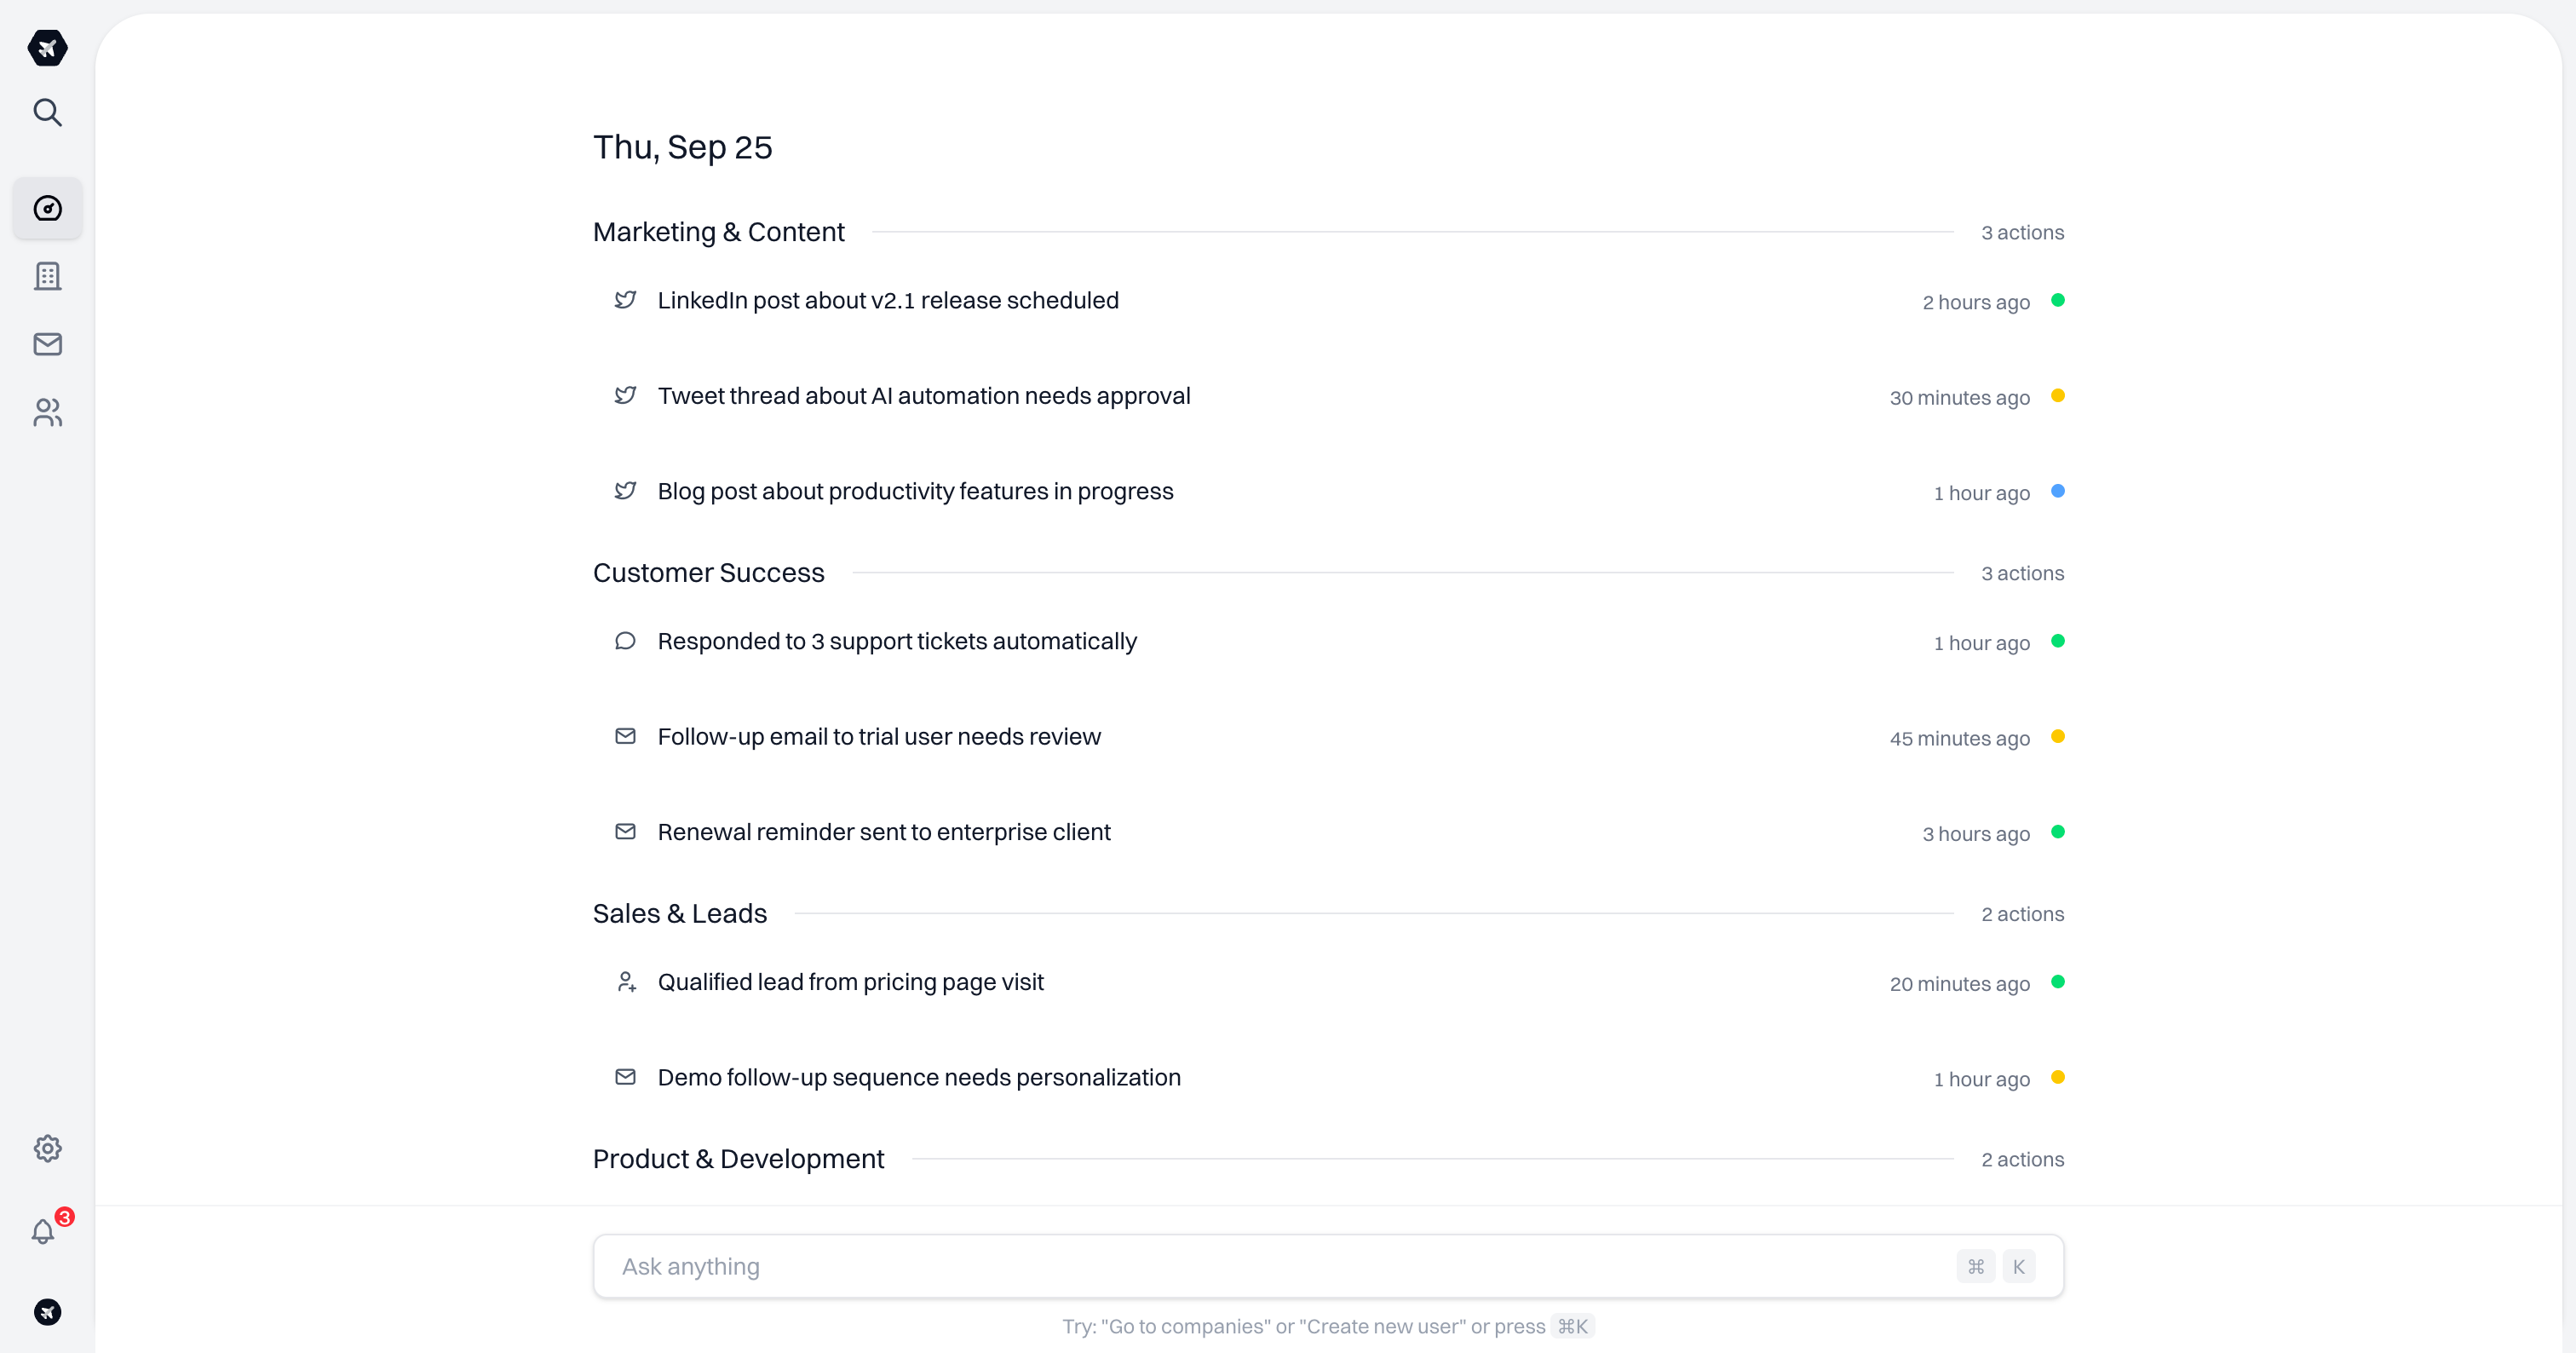2576x1353 pixels.
Task: Toggle yellow status dot on tweet thread row
Action: [2059, 396]
